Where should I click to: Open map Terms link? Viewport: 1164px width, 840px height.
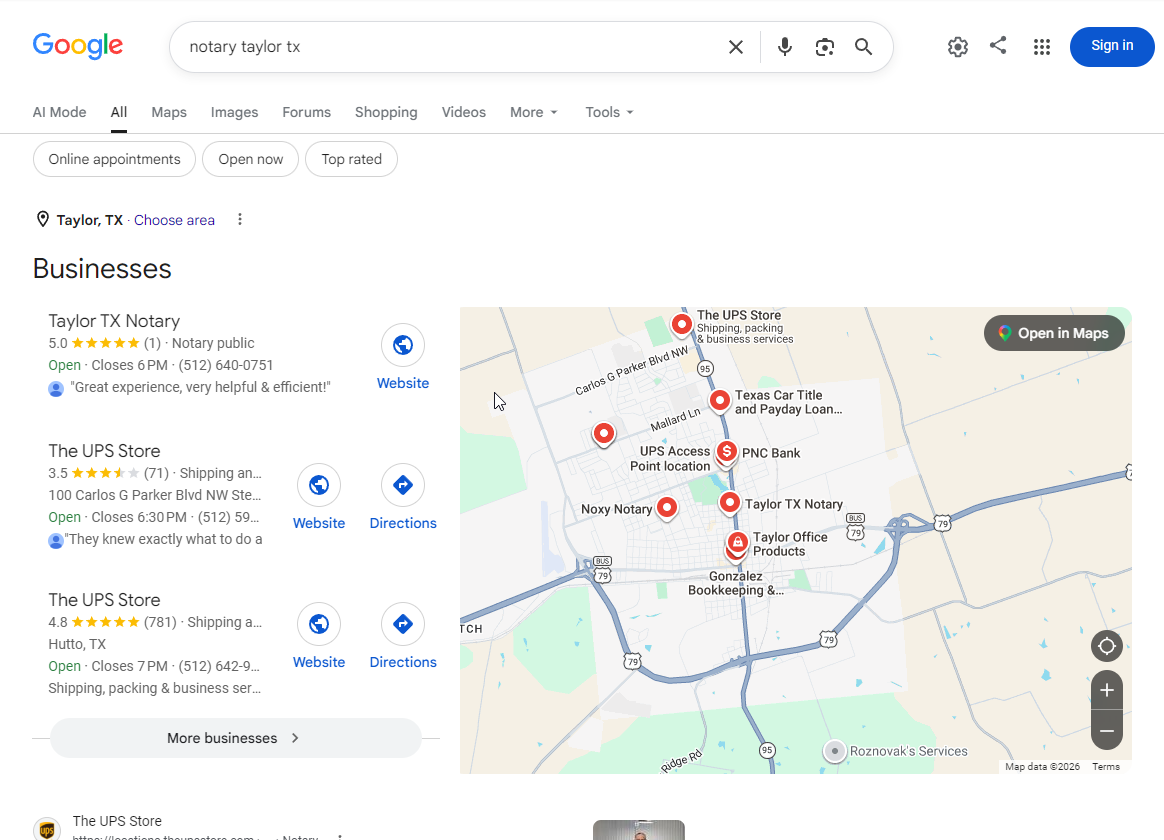[x=1106, y=767]
